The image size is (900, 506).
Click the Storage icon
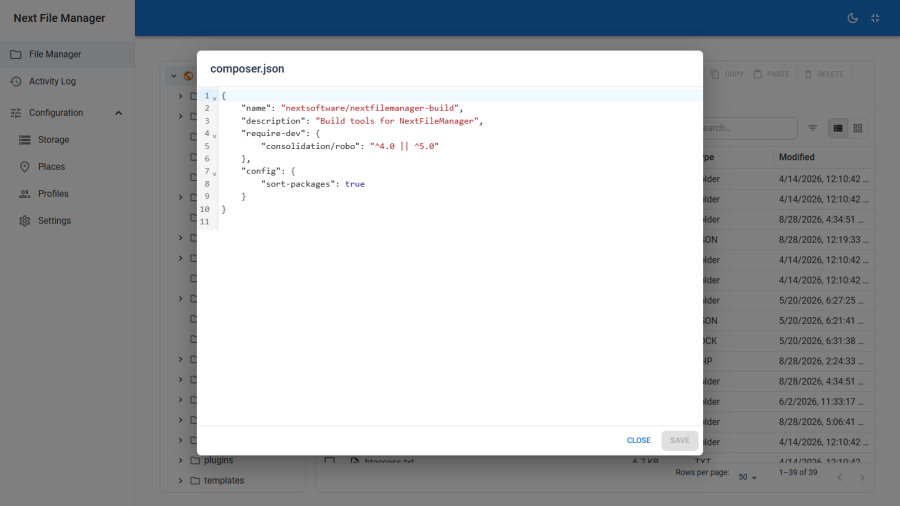25,140
